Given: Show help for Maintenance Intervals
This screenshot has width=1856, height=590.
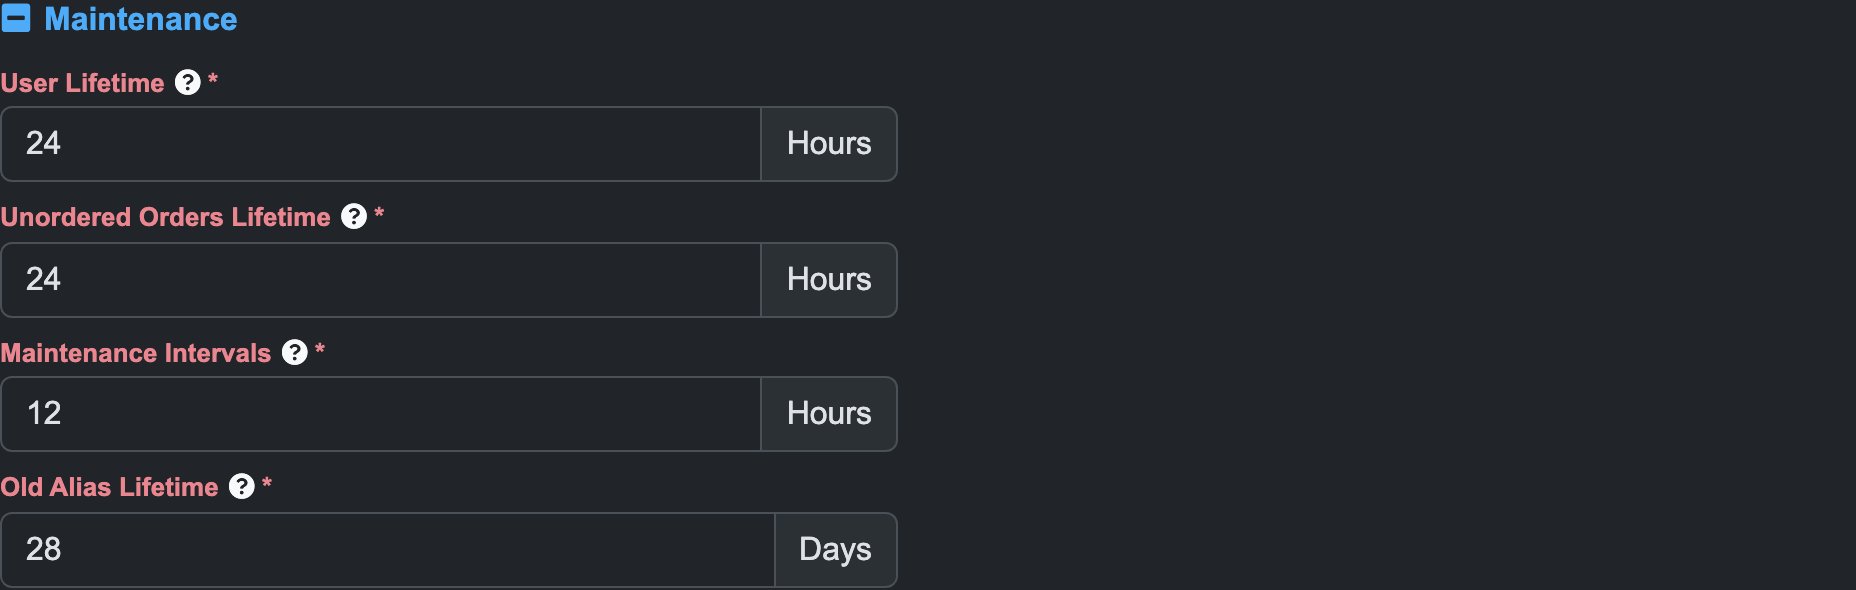Looking at the screenshot, I should 295,352.
